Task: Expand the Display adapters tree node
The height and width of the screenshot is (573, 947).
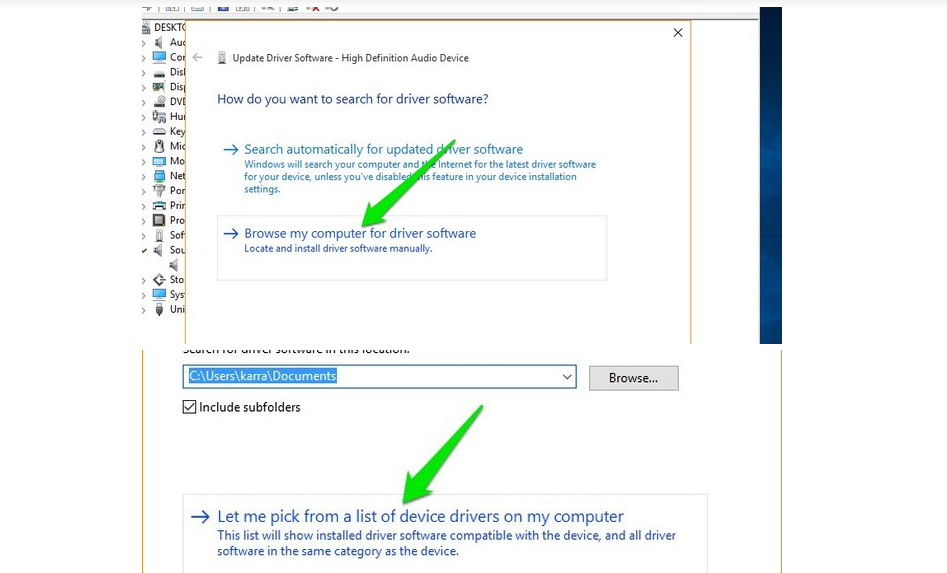Action: pyautogui.click(x=145, y=87)
